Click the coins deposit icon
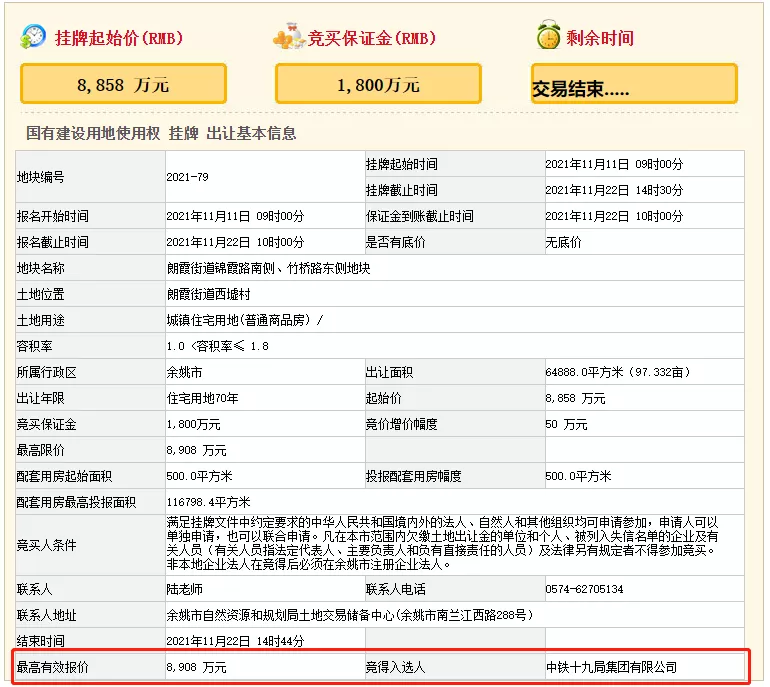This screenshot has height=687, width=770. pyautogui.click(x=289, y=37)
